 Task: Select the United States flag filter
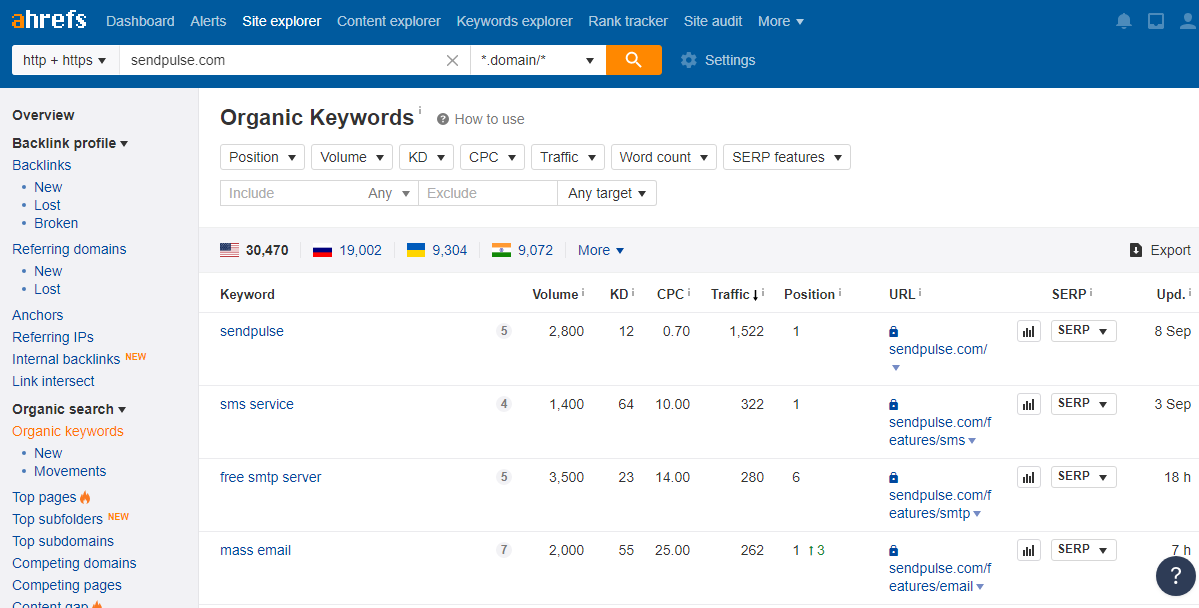tap(230, 250)
